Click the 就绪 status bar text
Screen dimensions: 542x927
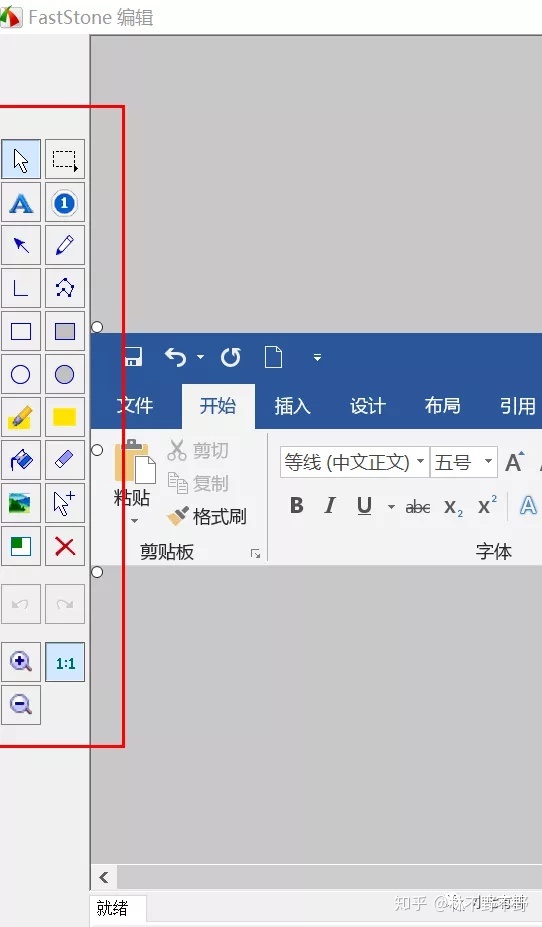coord(112,908)
